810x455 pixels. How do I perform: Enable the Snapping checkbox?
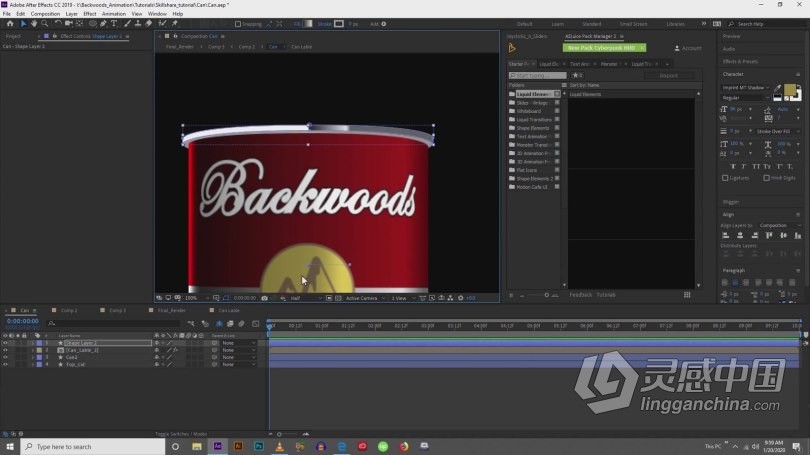[238, 24]
